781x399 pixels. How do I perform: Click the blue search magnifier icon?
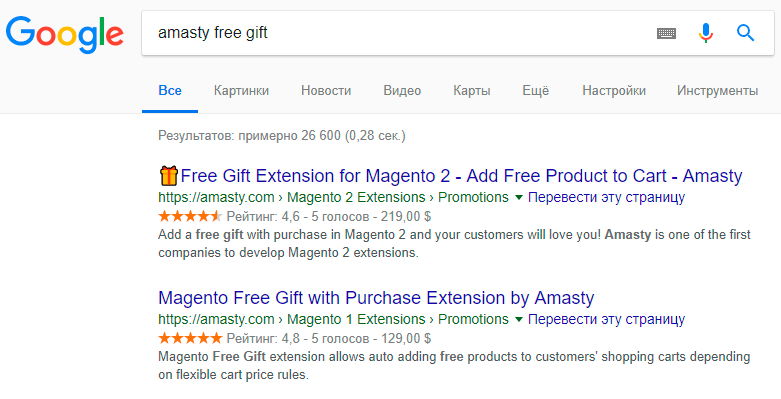(745, 33)
